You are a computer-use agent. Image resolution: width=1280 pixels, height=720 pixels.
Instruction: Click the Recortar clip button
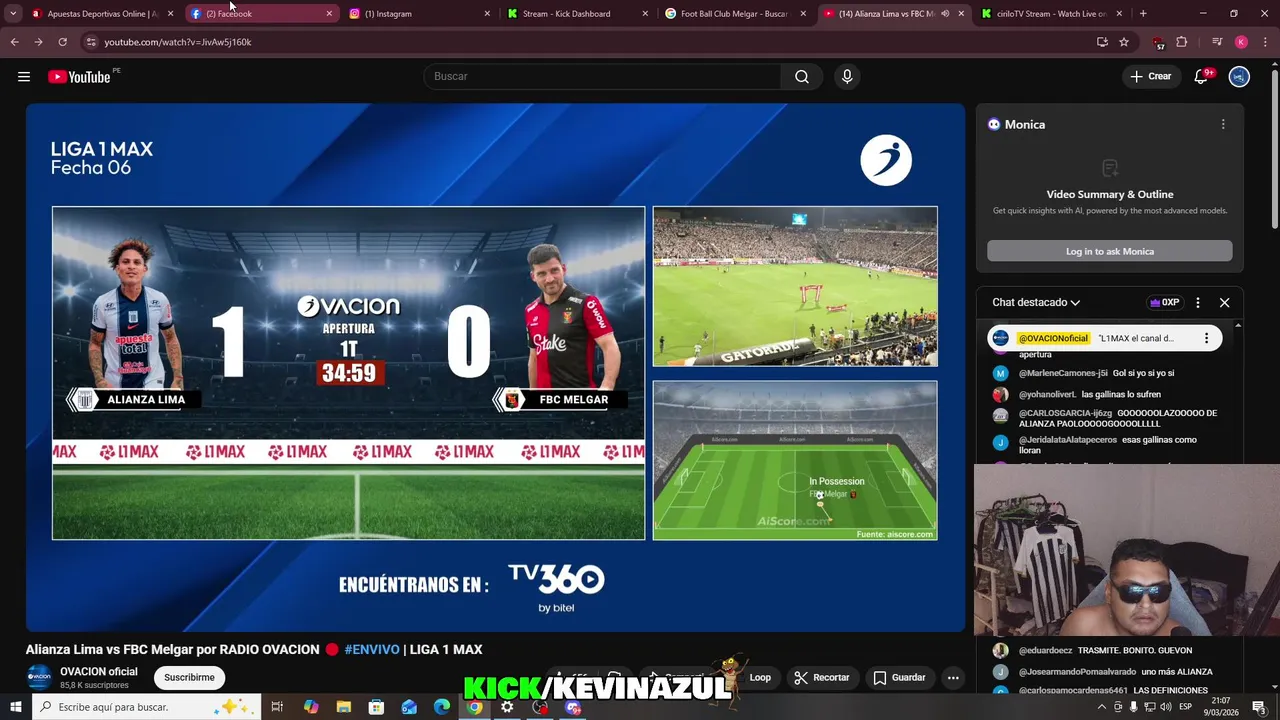821,677
